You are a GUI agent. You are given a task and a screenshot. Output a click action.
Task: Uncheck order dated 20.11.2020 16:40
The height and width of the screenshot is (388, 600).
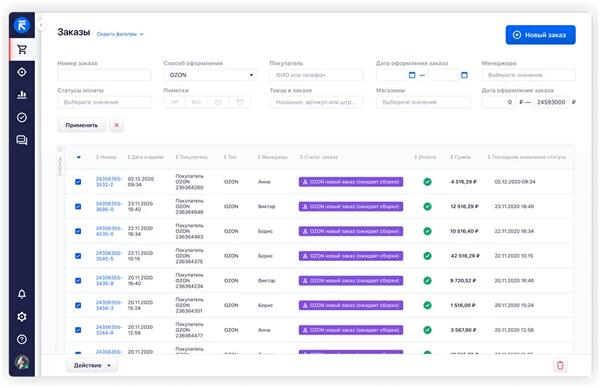[78, 280]
